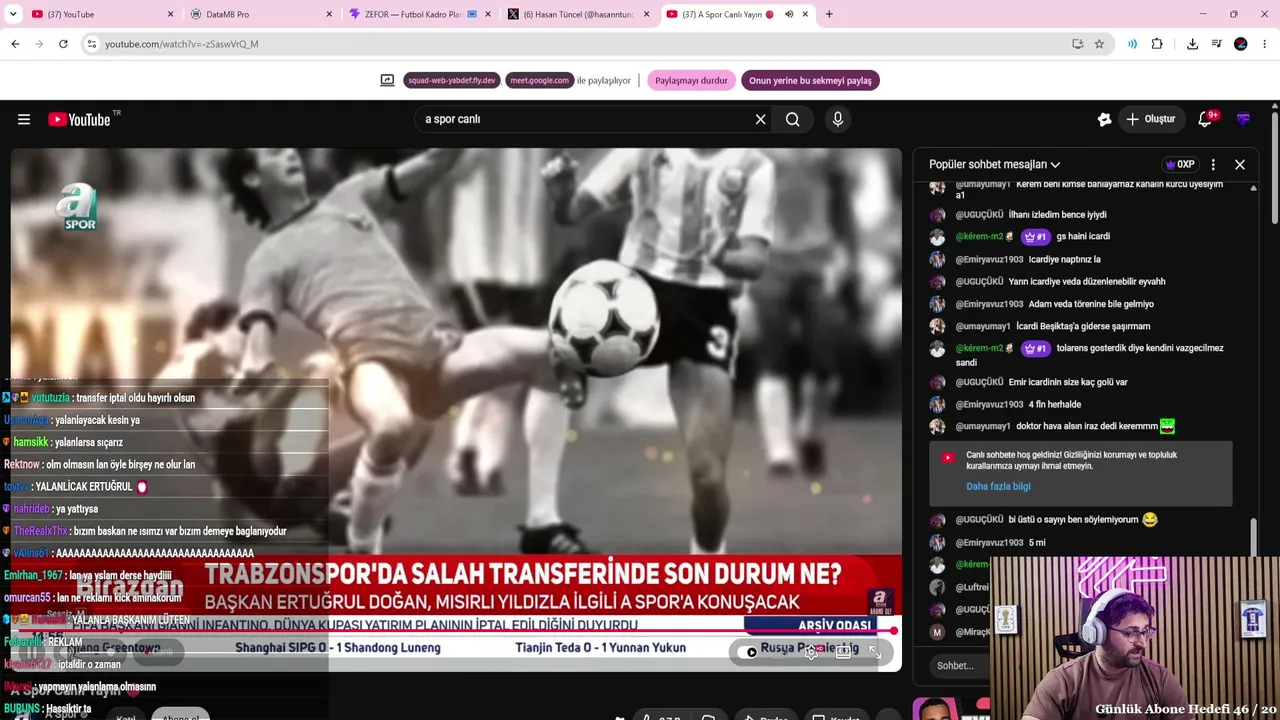Viewport: 1280px width, 720px height.
Task: Close the live chat panel
Action: tap(1240, 164)
